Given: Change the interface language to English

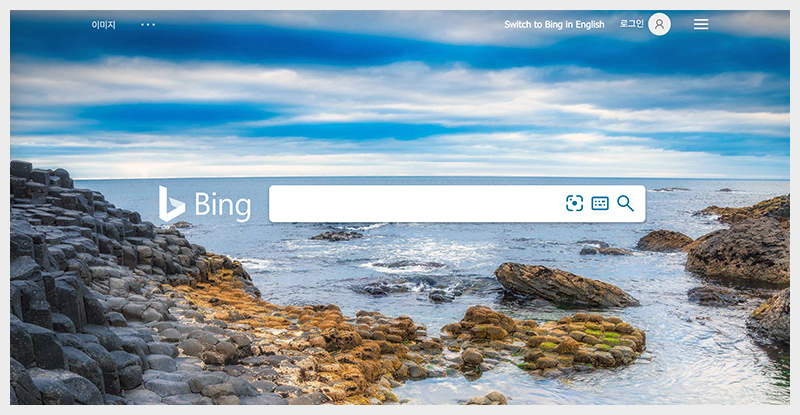Looking at the screenshot, I should tap(554, 25).
